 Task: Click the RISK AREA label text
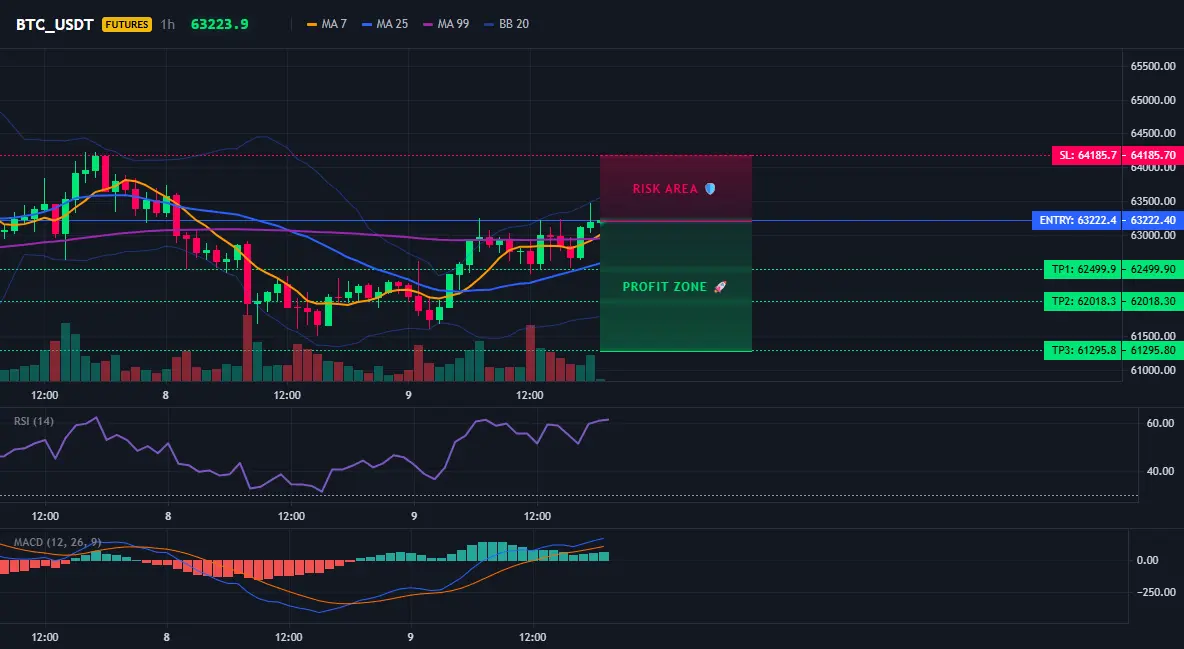tap(665, 189)
